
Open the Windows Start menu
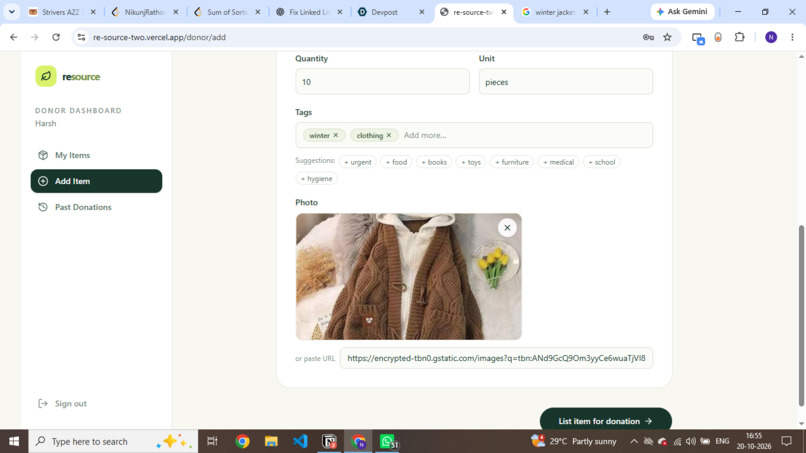14,441
